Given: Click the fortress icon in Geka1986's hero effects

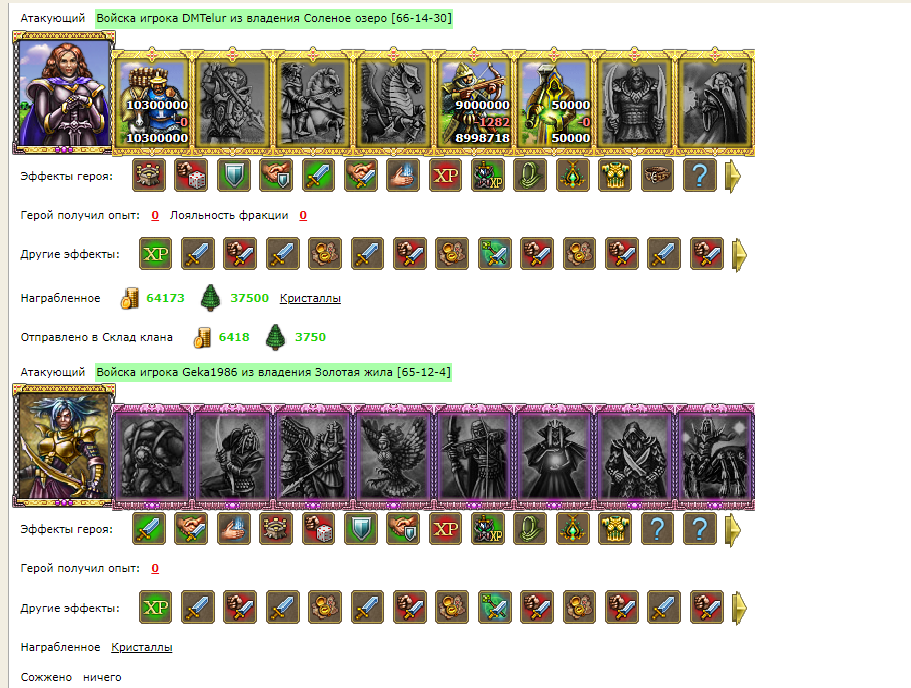Looking at the screenshot, I should [x=276, y=529].
